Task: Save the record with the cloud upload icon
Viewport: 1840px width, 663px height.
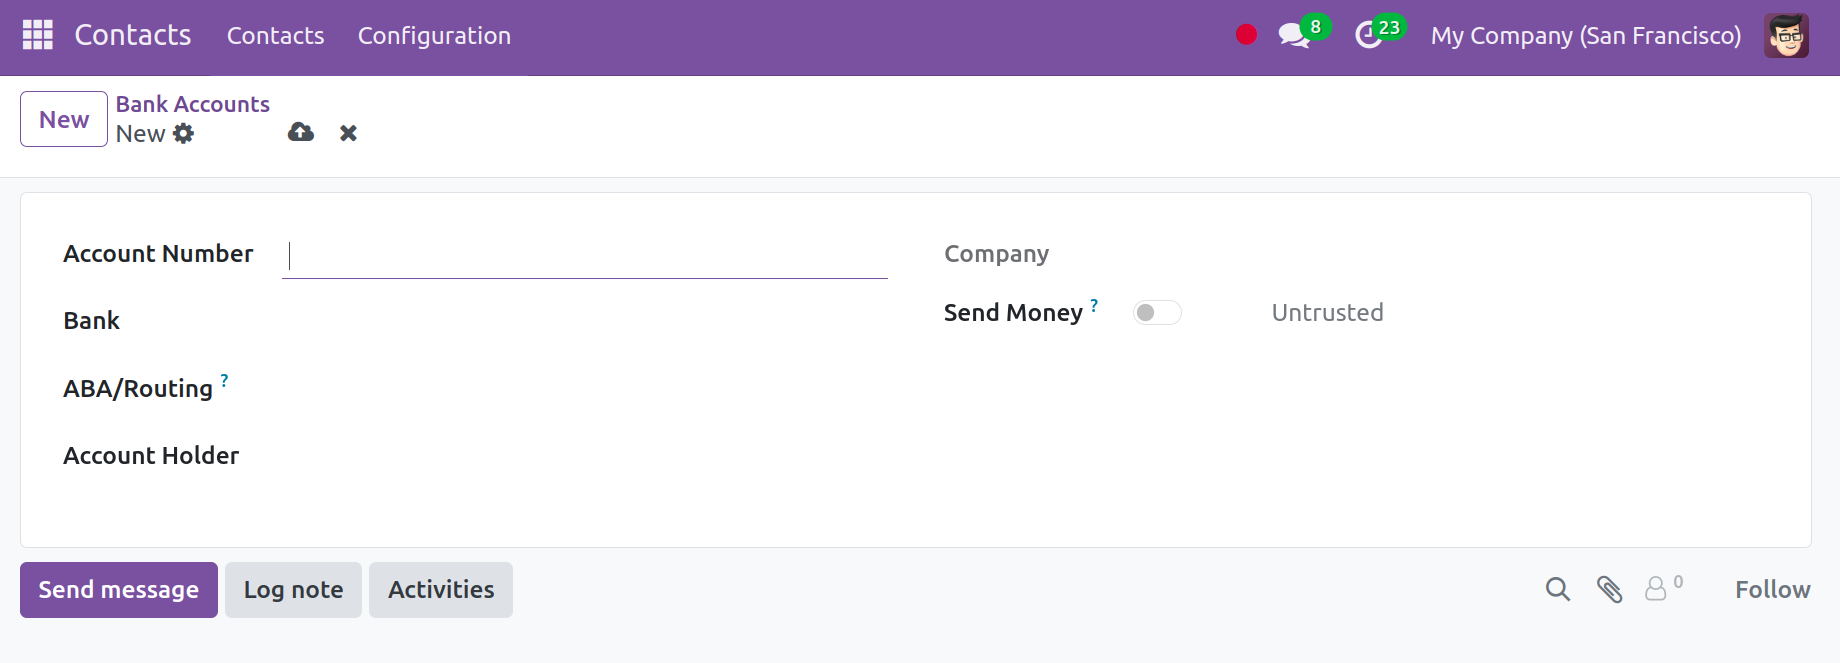Action: coord(301,132)
